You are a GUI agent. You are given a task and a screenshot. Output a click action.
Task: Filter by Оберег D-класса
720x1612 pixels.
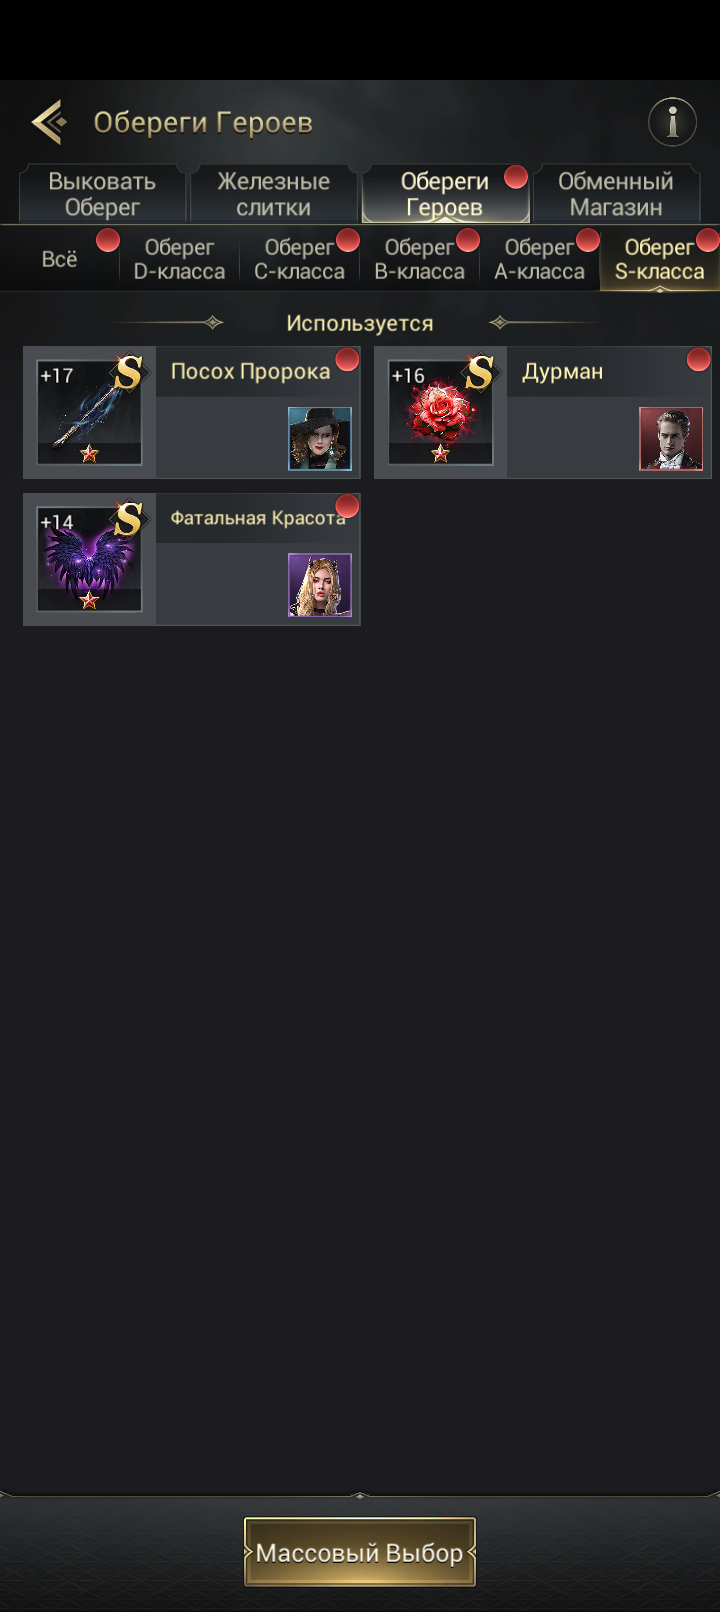tap(180, 259)
